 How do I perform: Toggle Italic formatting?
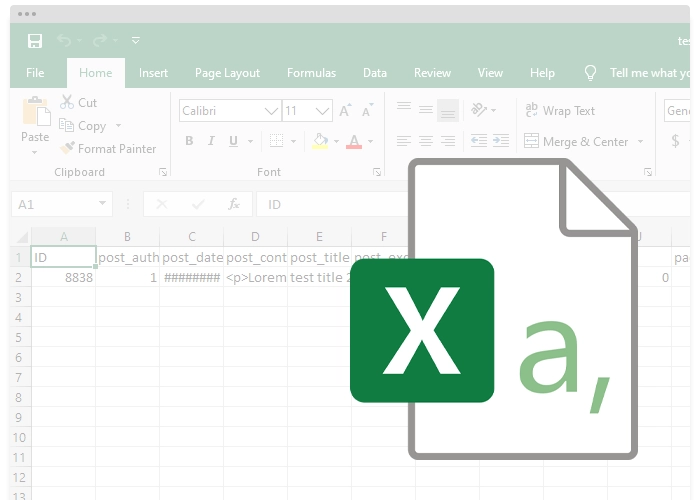[x=213, y=142]
